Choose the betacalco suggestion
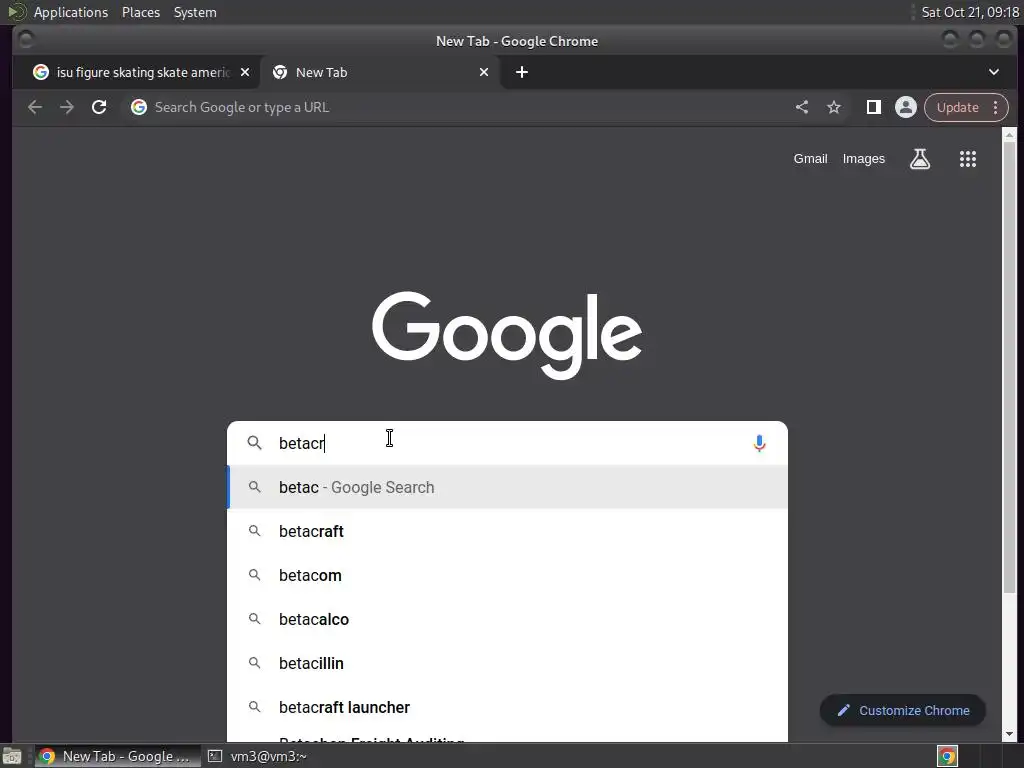Viewport: 1024px width, 768px height. coord(507,619)
